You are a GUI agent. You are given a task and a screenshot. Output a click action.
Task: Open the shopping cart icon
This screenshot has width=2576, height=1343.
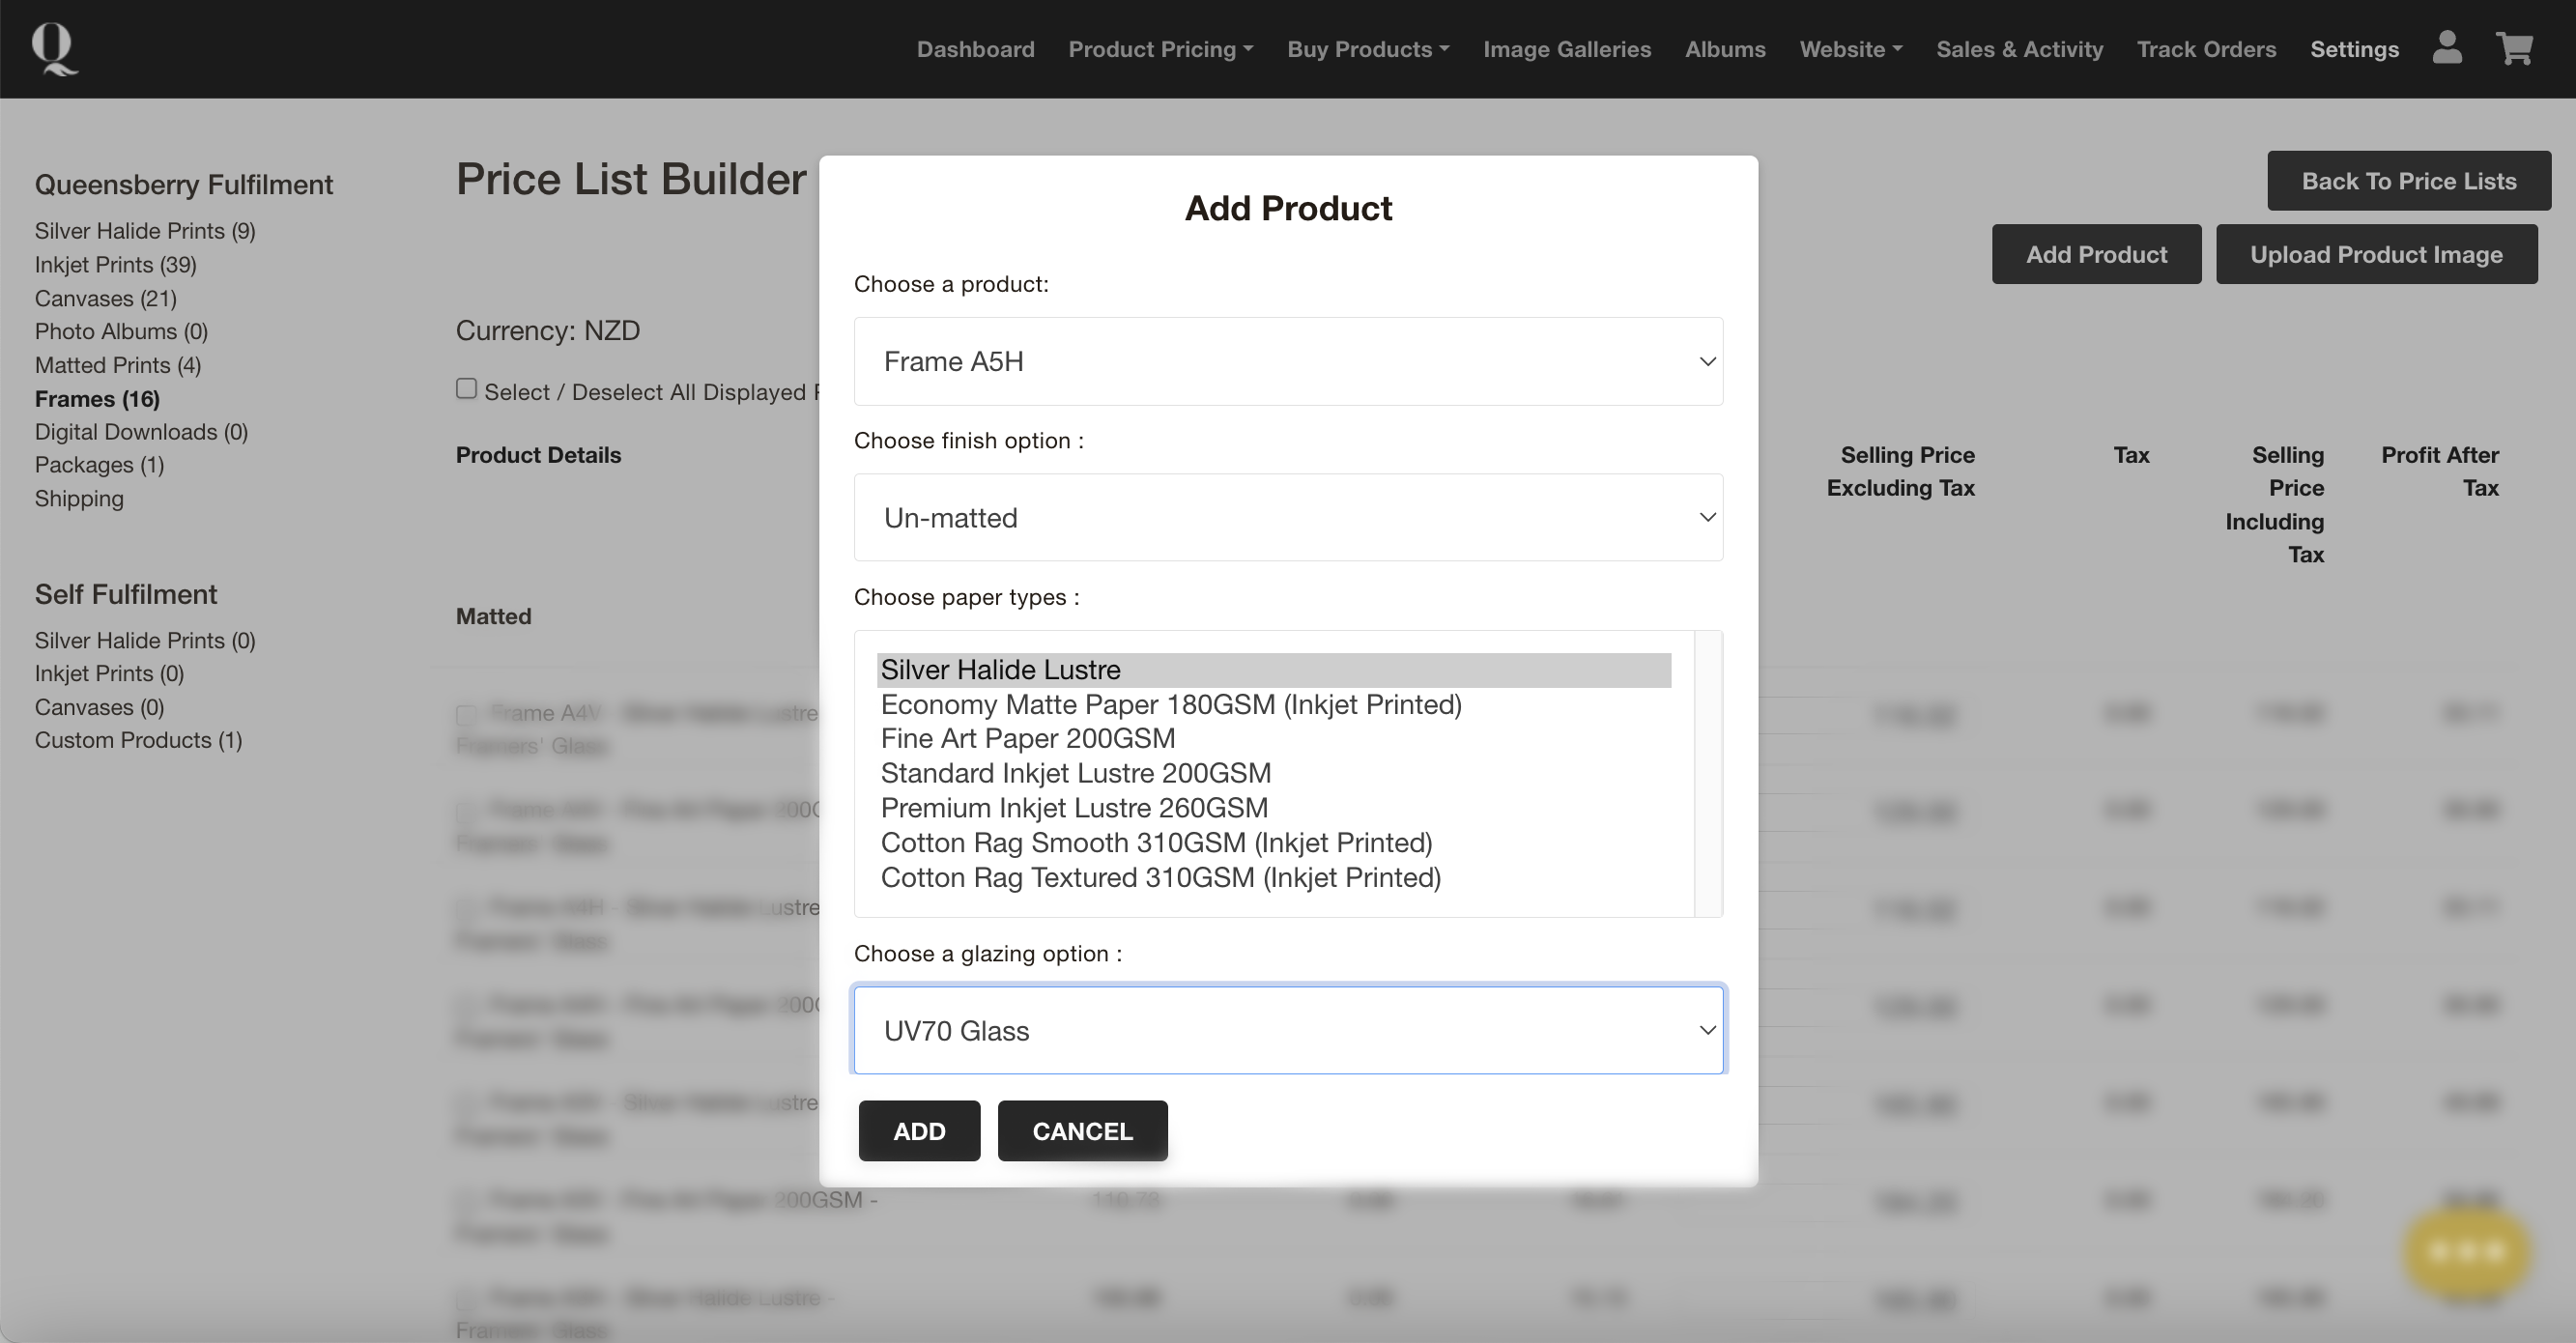click(x=2514, y=48)
